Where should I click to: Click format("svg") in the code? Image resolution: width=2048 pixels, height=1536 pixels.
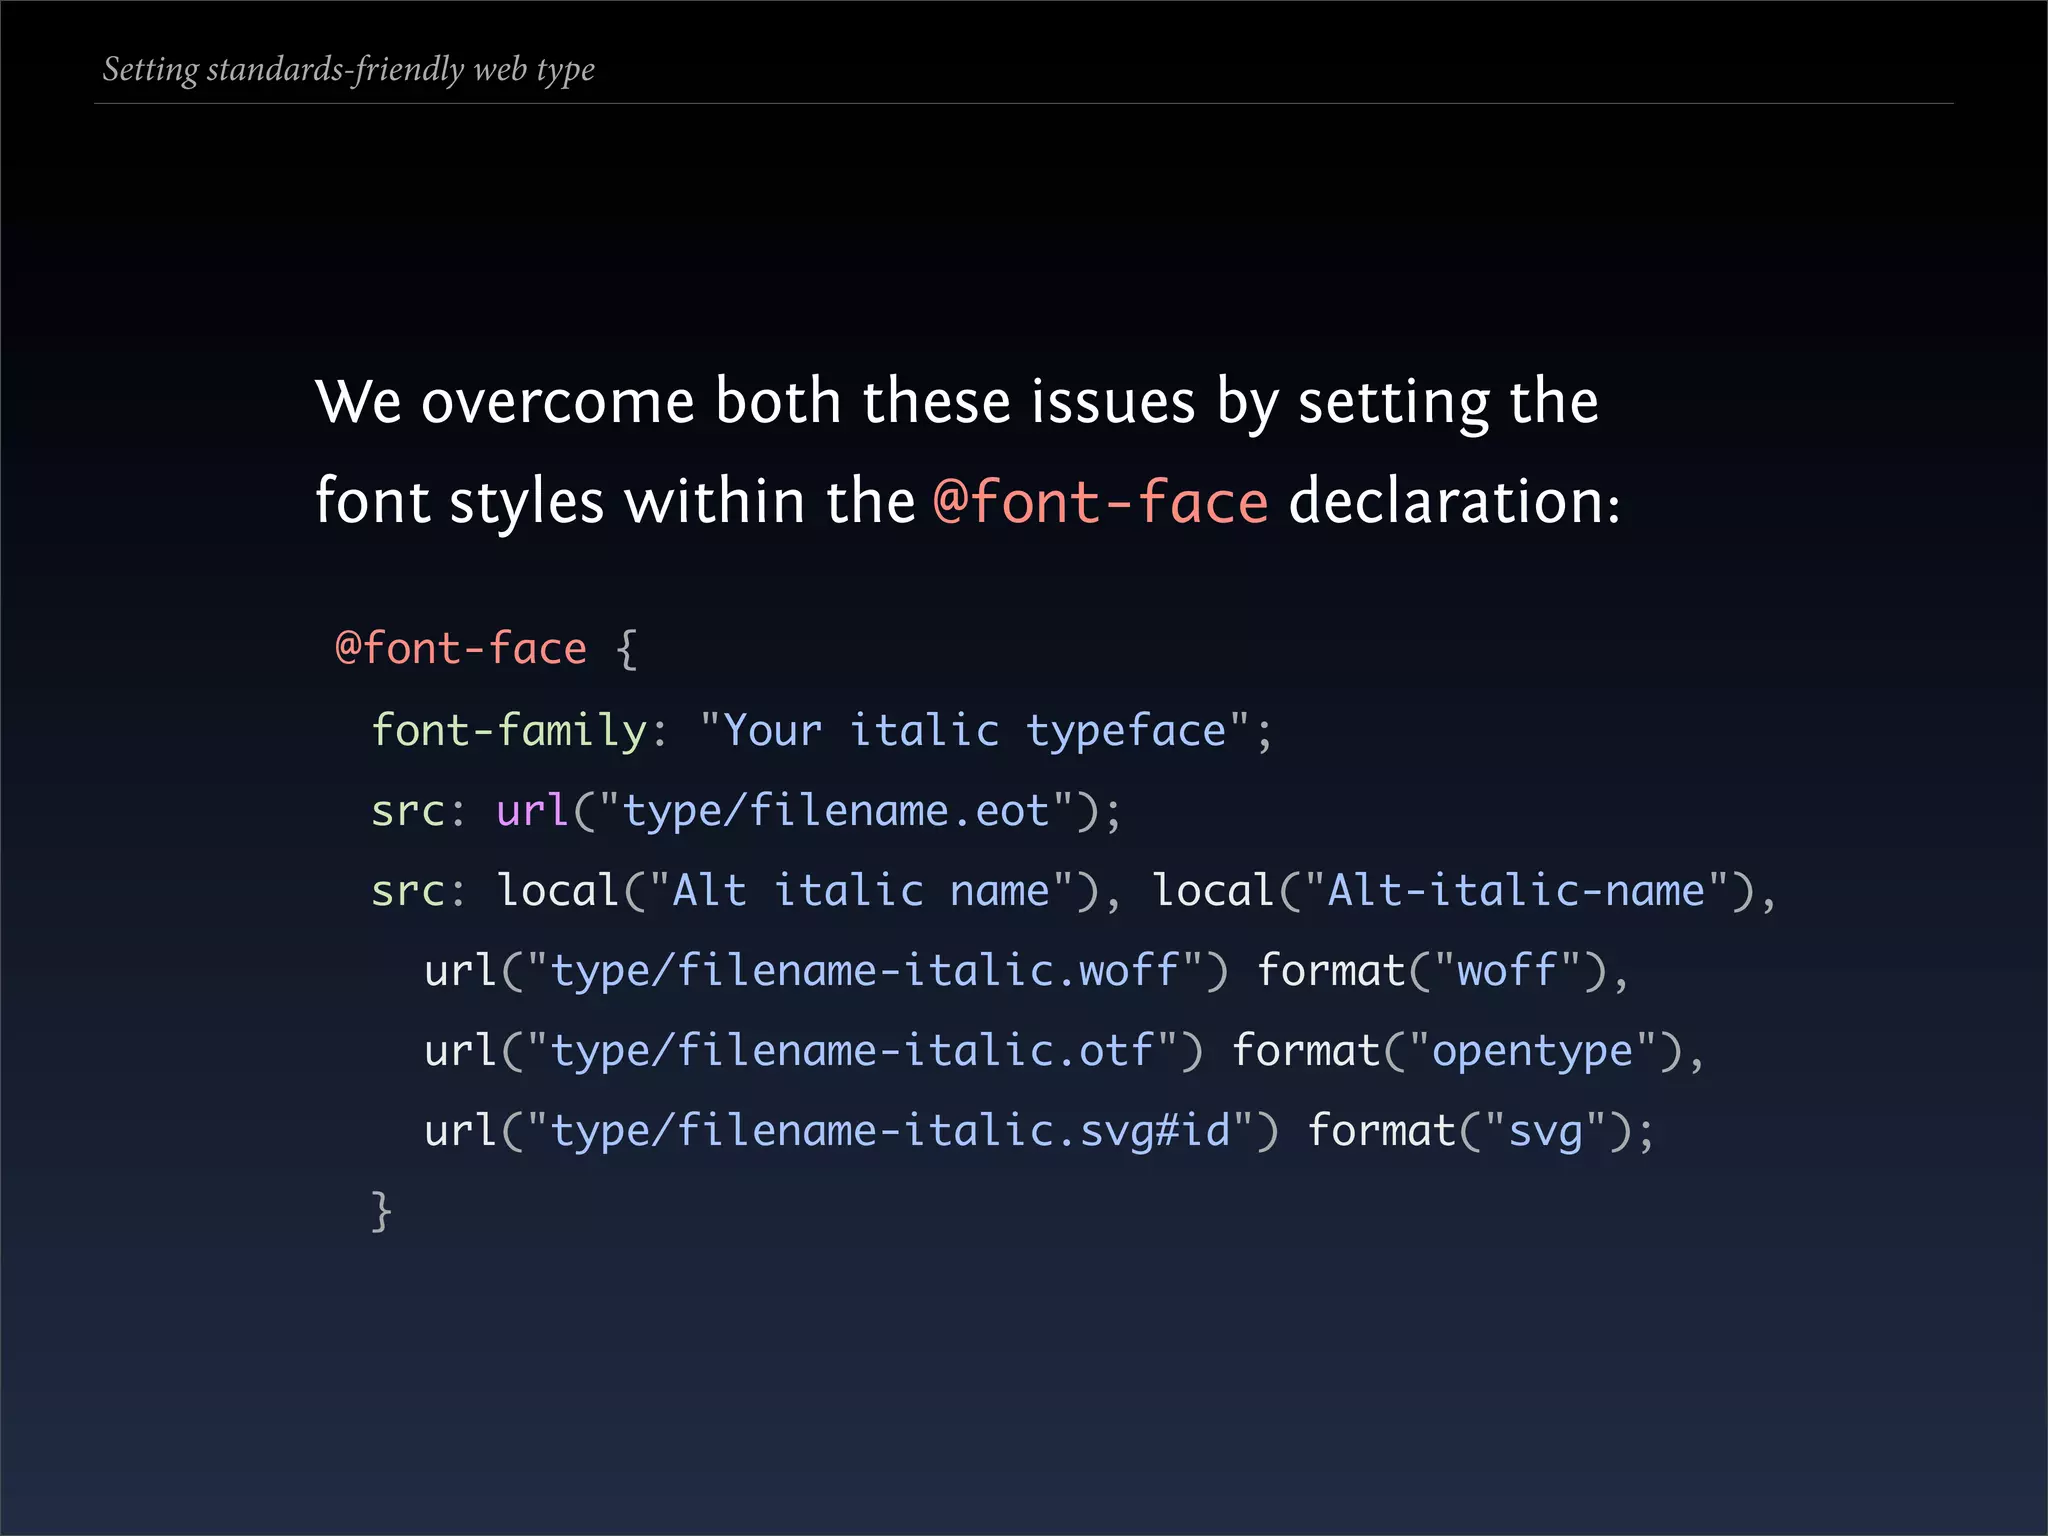(x=1469, y=1131)
